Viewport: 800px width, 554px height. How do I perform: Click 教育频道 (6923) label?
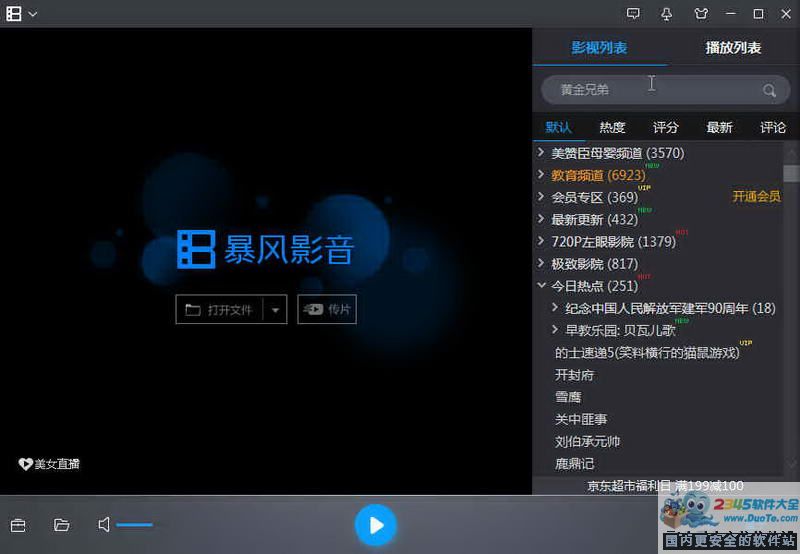click(x=598, y=175)
